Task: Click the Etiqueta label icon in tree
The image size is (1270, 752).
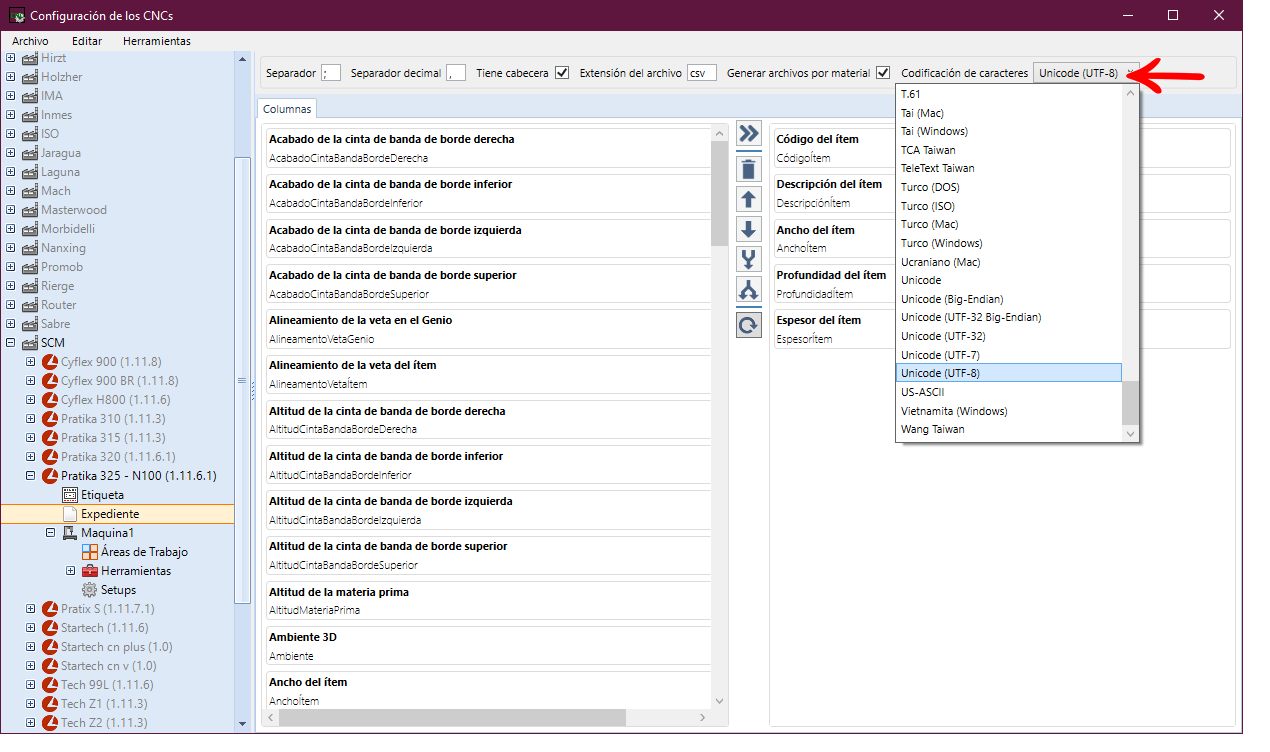Action: 70,495
